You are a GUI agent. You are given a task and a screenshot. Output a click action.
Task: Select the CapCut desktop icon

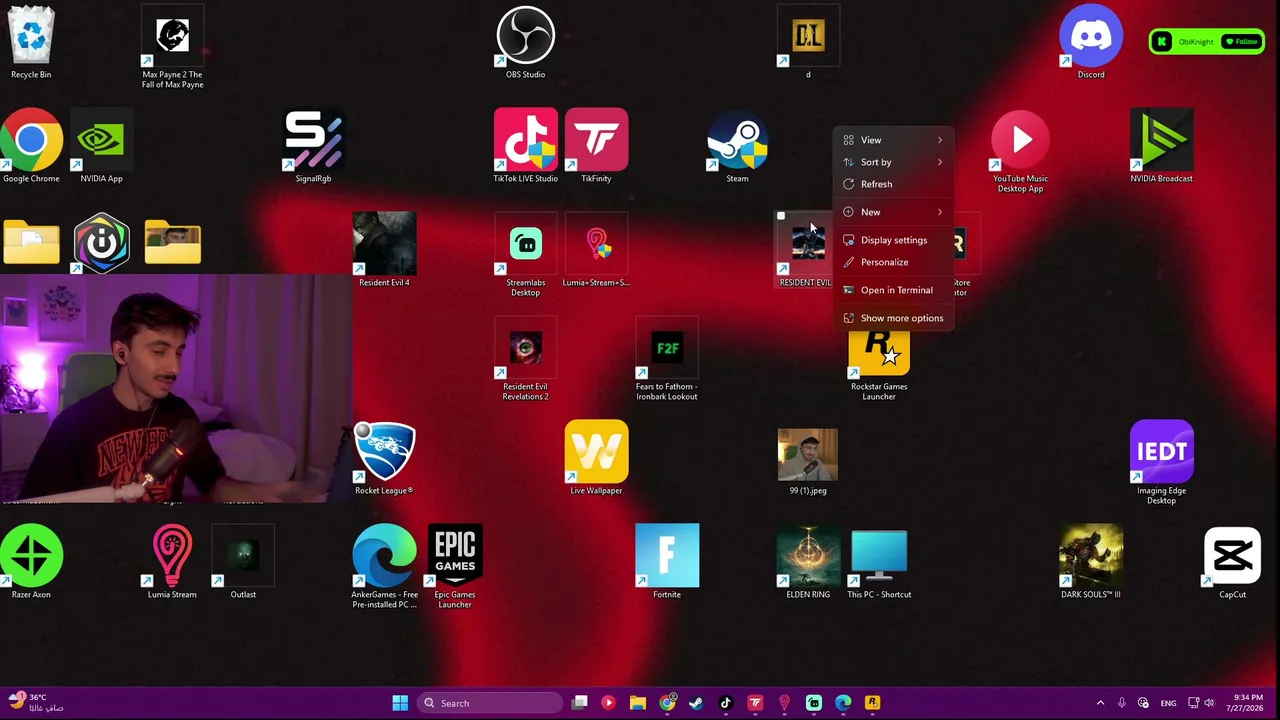tap(1232, 562)
